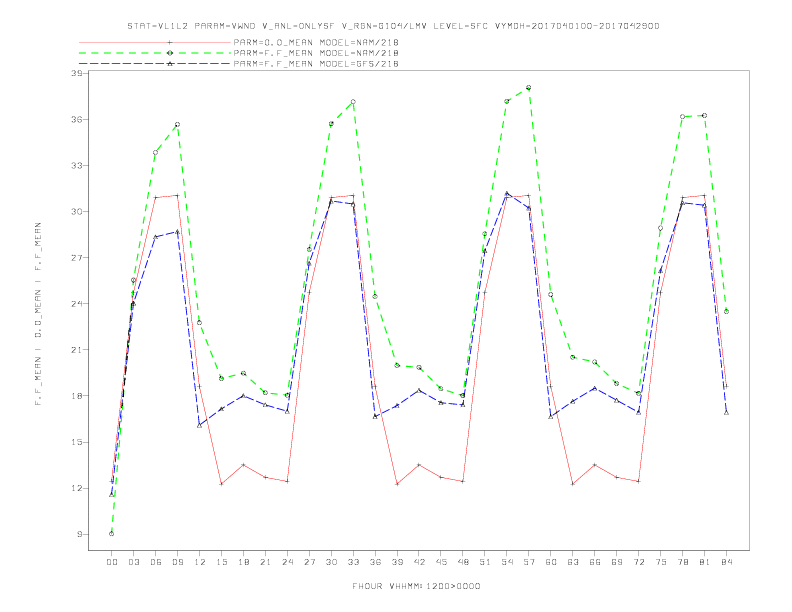The width and height of the screenshot is (792, 612).
Task: Click green NAM peak marker at hour 57
Action: pos(529,87)
